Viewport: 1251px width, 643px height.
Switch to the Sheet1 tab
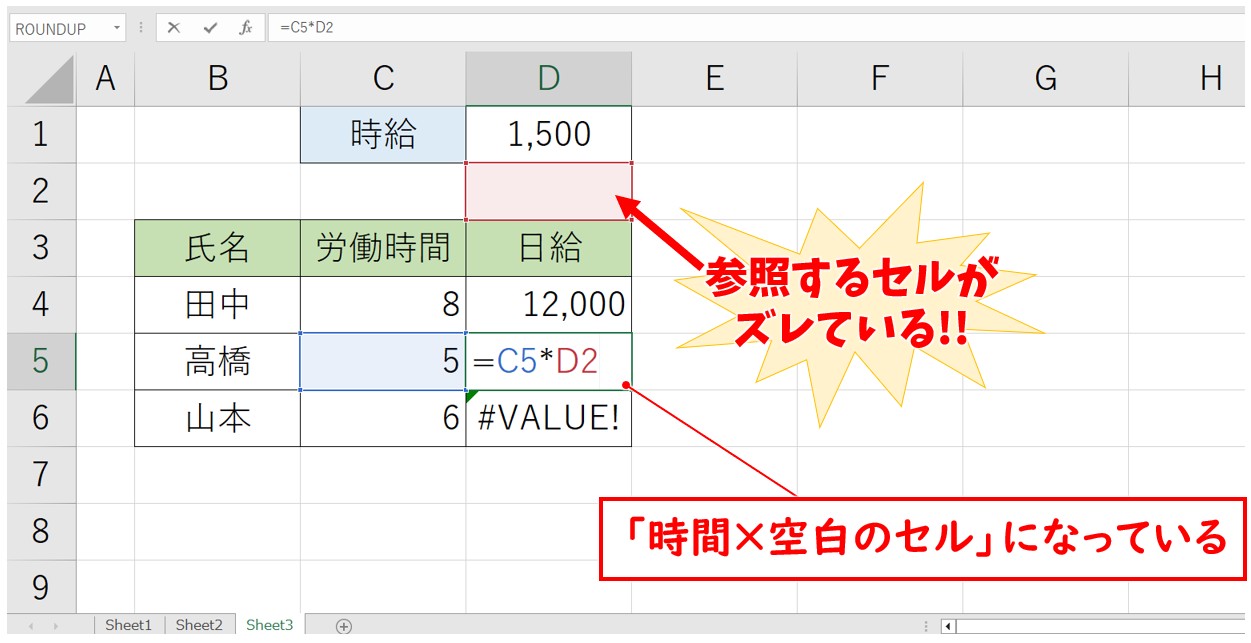pyautogui.click(x=128, y=625)
